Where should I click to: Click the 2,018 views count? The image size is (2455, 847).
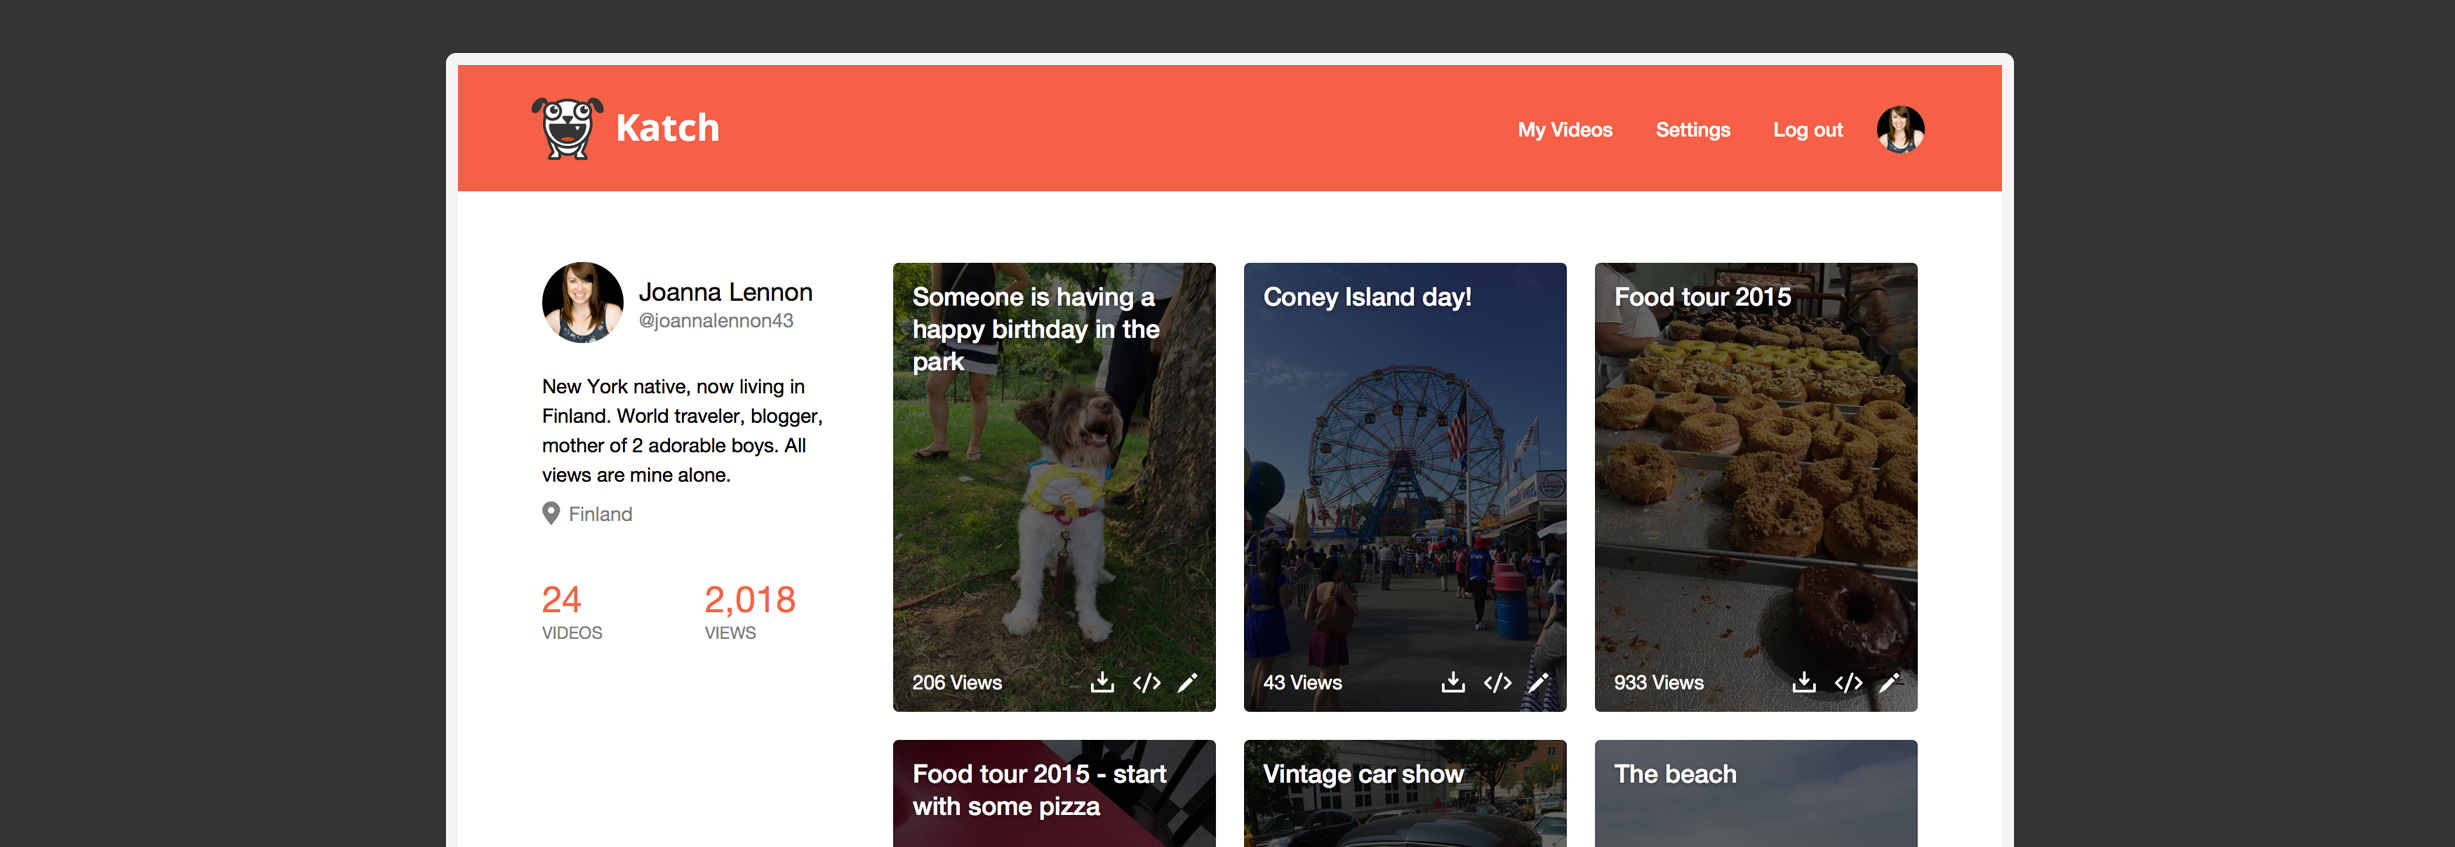point(750,600)
